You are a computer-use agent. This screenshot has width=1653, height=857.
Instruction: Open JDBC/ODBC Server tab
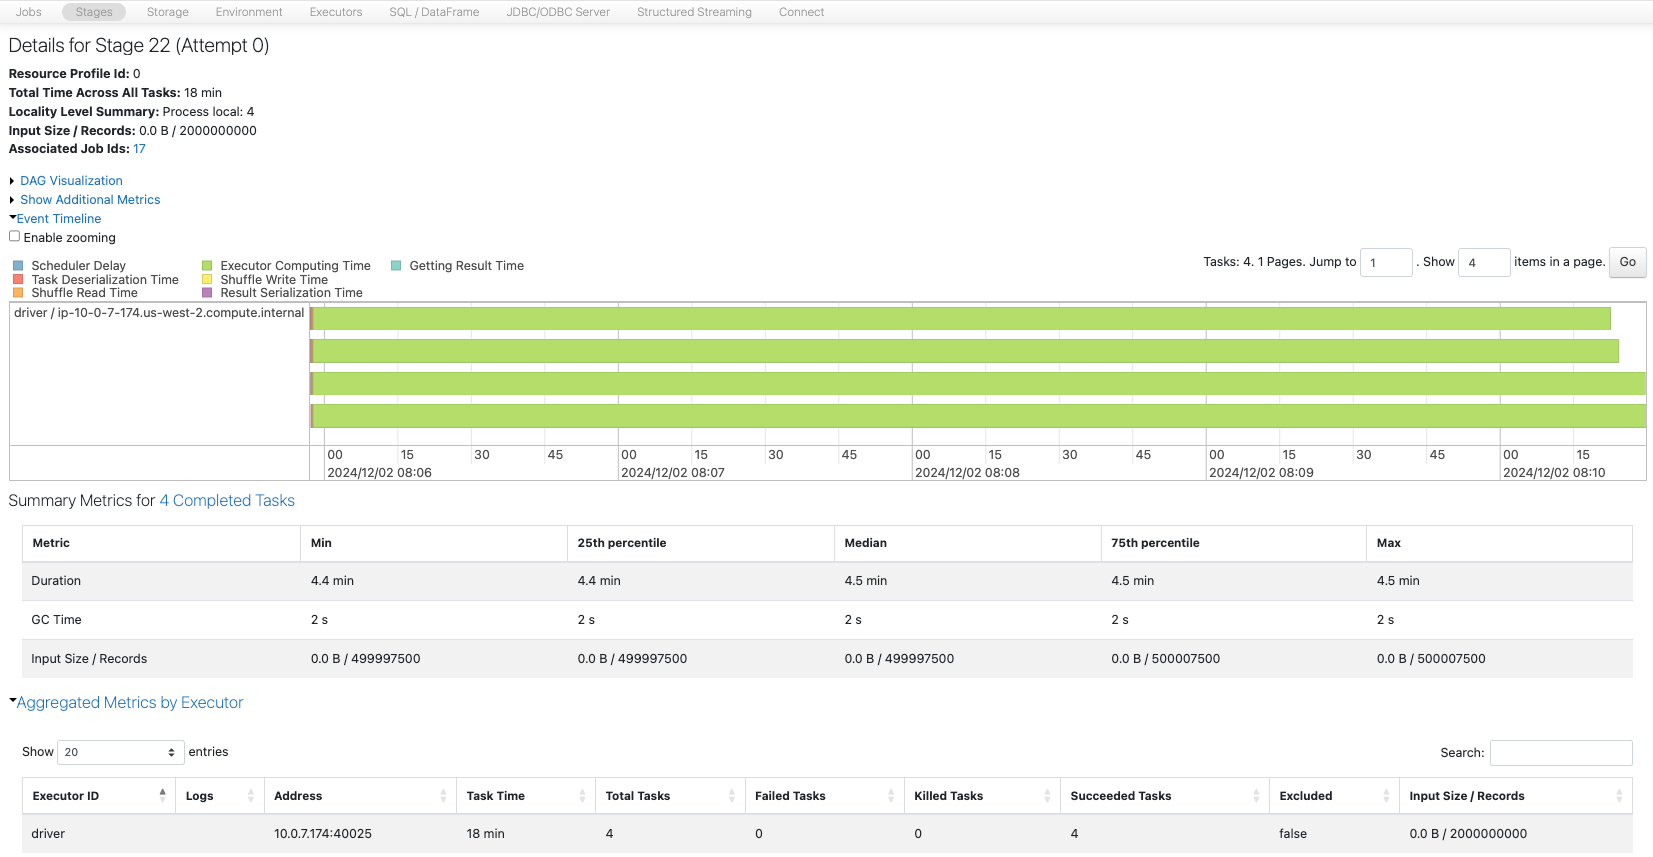click(x=558, y=12)
